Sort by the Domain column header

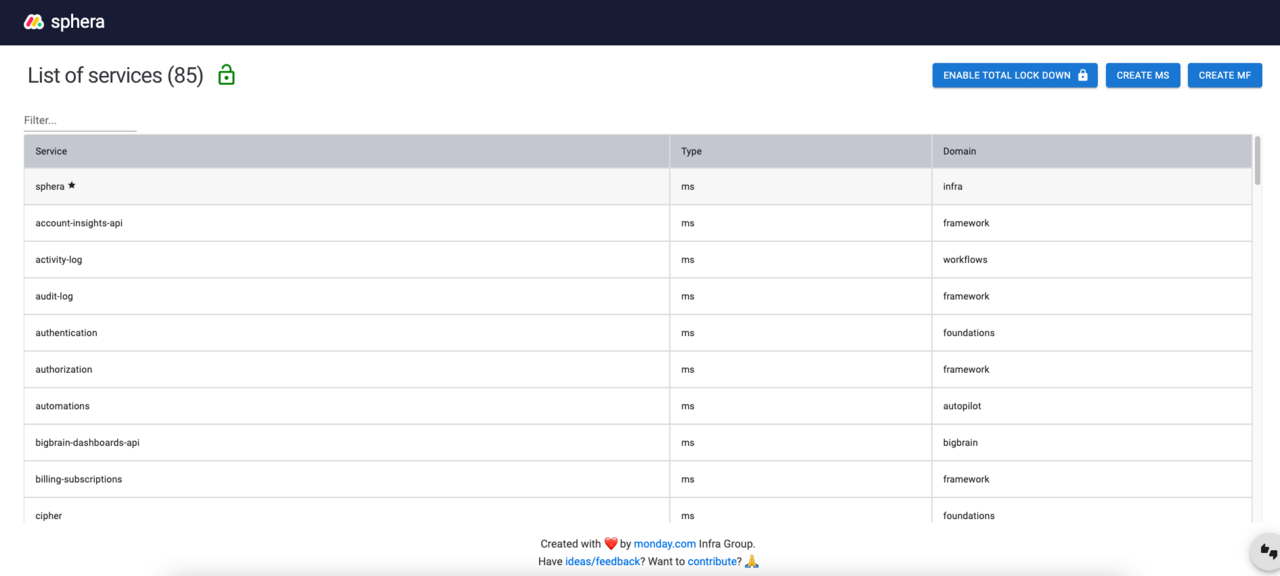959,151
